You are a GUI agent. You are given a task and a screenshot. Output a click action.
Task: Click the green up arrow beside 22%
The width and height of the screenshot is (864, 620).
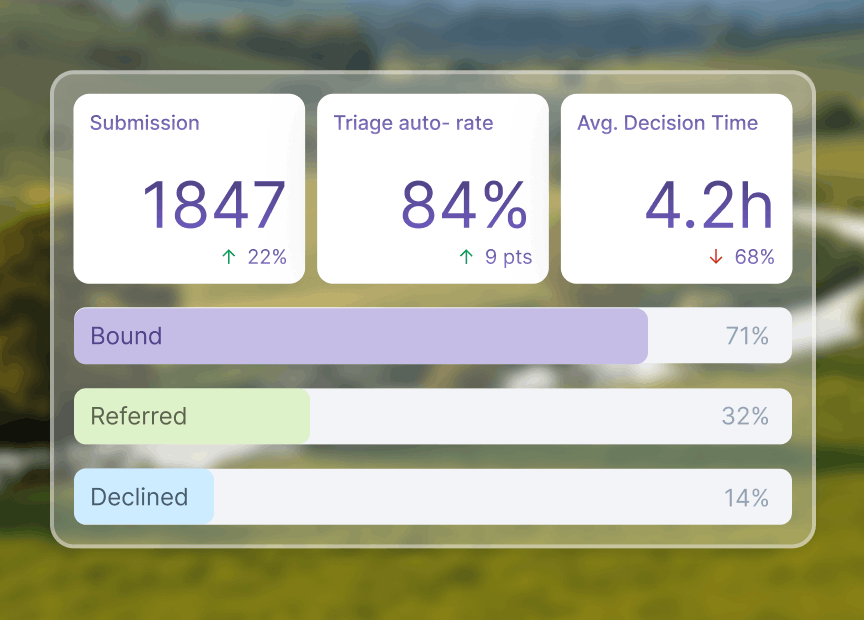click(x=229, y=256)
